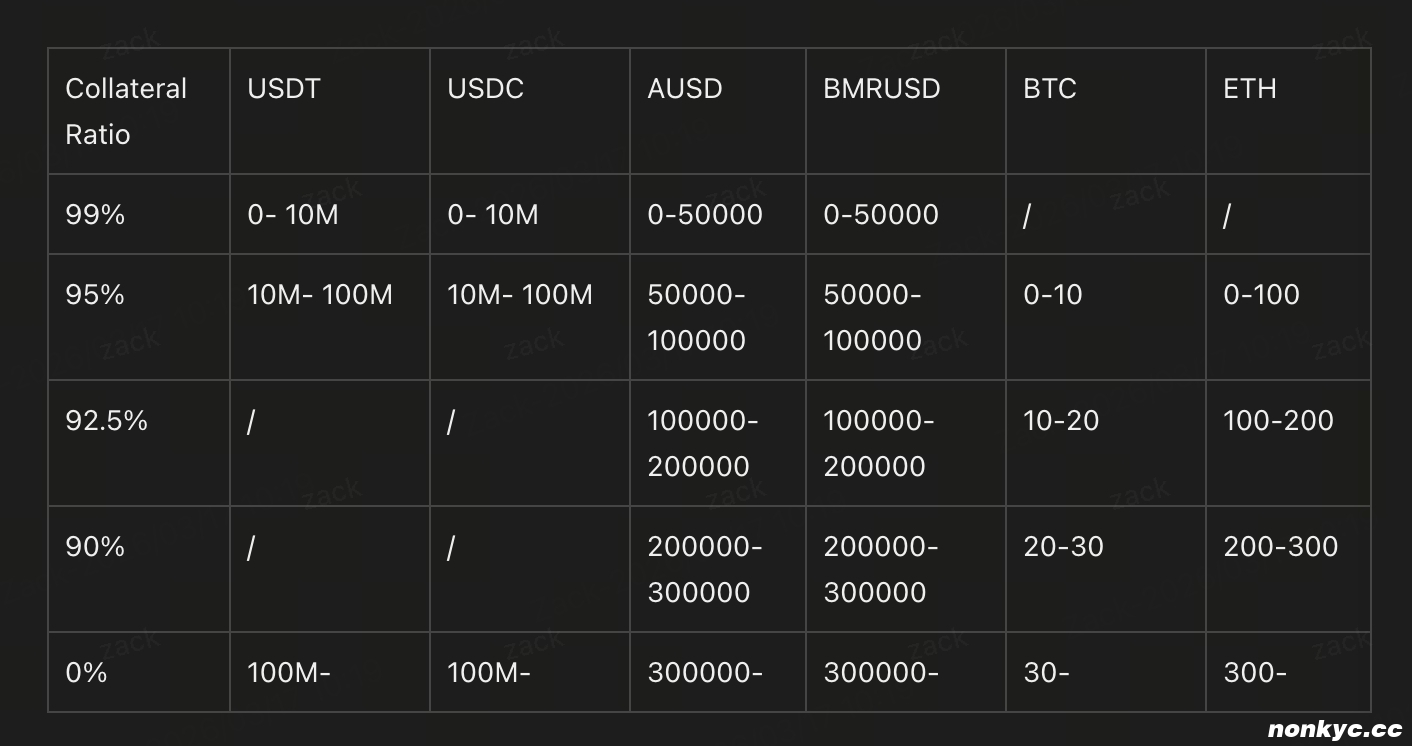Click the BTC 0-10 range cell

[x=1053, y=295]
